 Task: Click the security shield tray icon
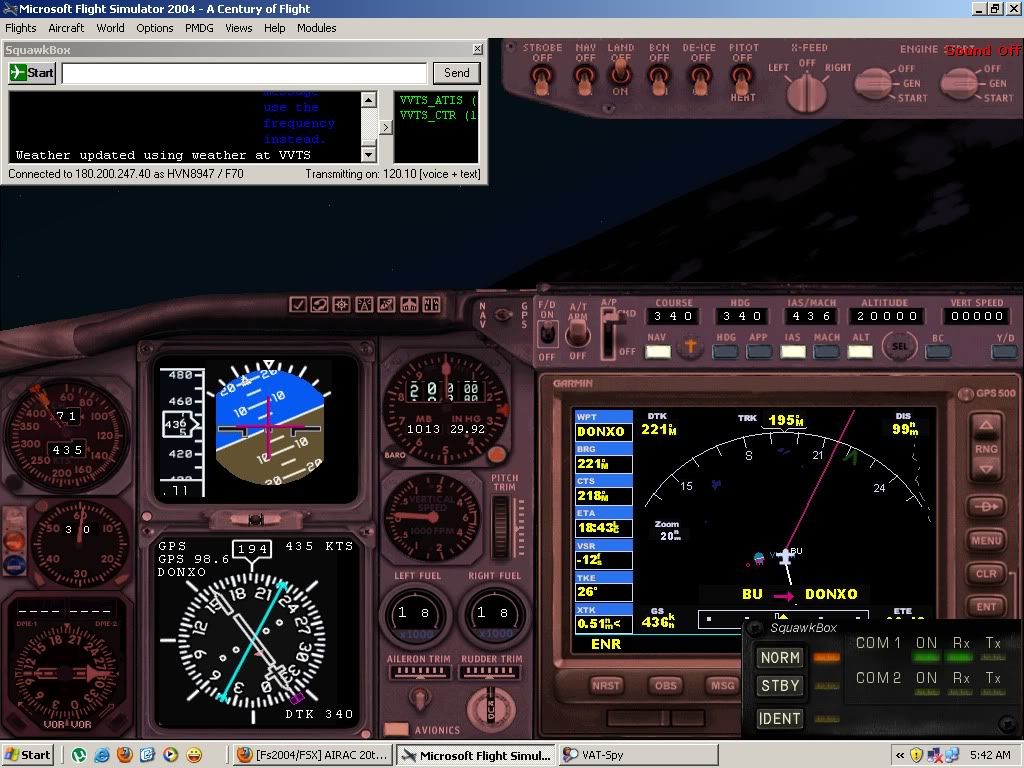coord(916,755)
